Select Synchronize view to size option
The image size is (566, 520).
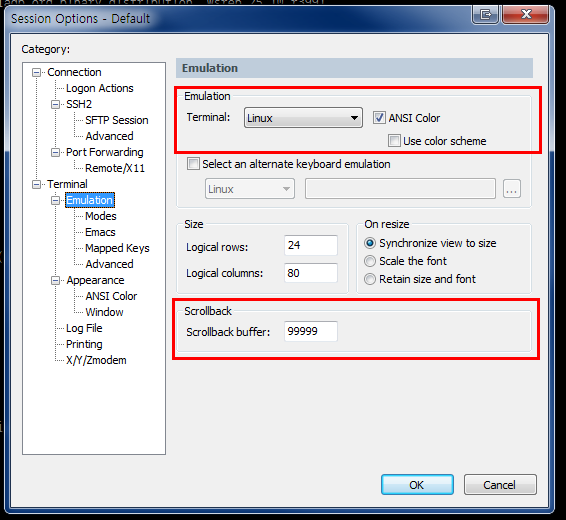point(370,243)
